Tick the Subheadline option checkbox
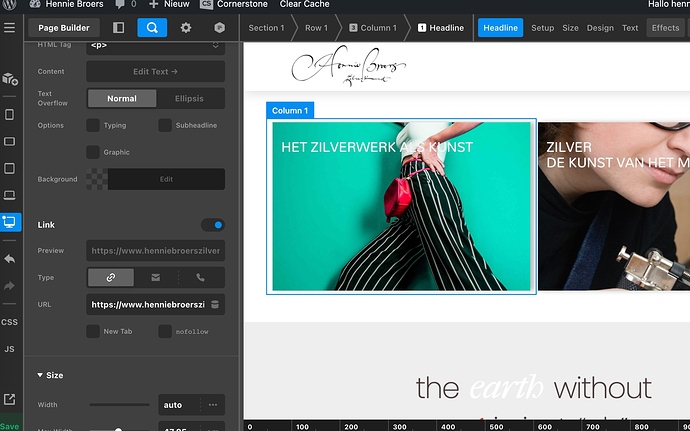690x431 pixels. 165,125
